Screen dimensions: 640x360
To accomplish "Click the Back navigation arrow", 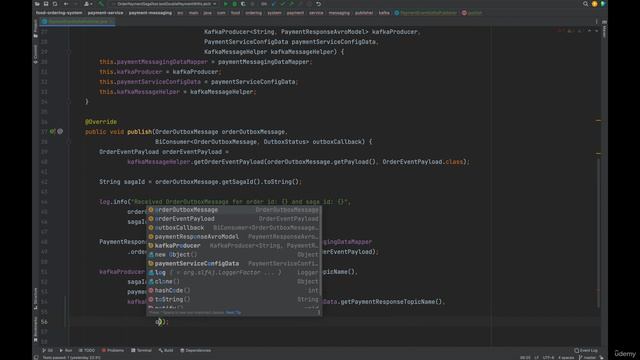I will pyautogui.click(x=66, y=4).
